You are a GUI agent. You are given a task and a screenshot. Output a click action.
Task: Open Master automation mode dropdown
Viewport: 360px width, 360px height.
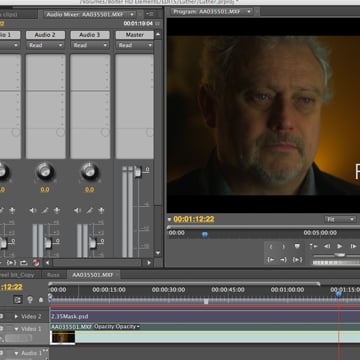coord(134,45)
